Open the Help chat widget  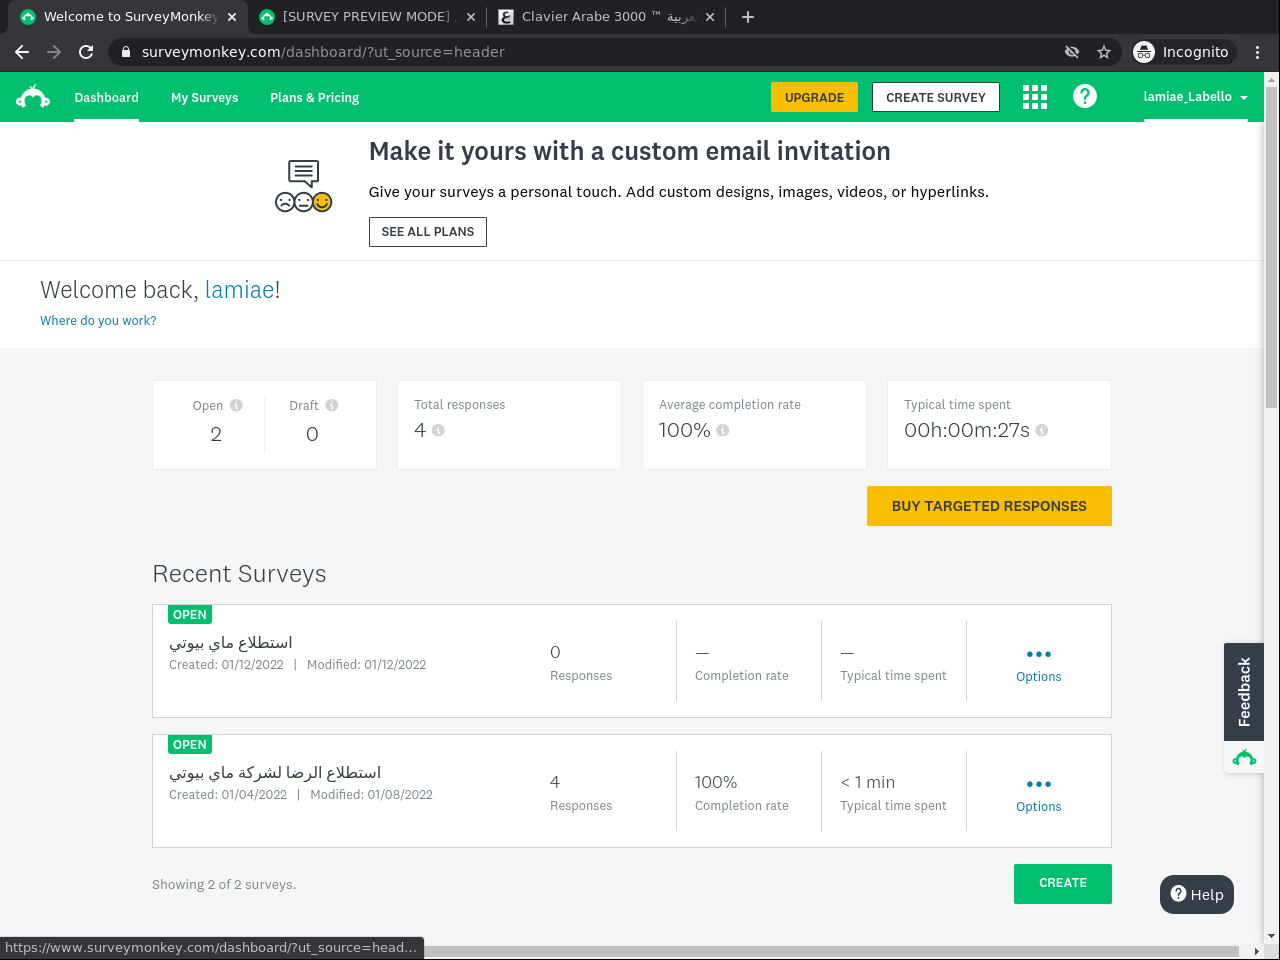pyautogui.click(x=1197, y=895)
